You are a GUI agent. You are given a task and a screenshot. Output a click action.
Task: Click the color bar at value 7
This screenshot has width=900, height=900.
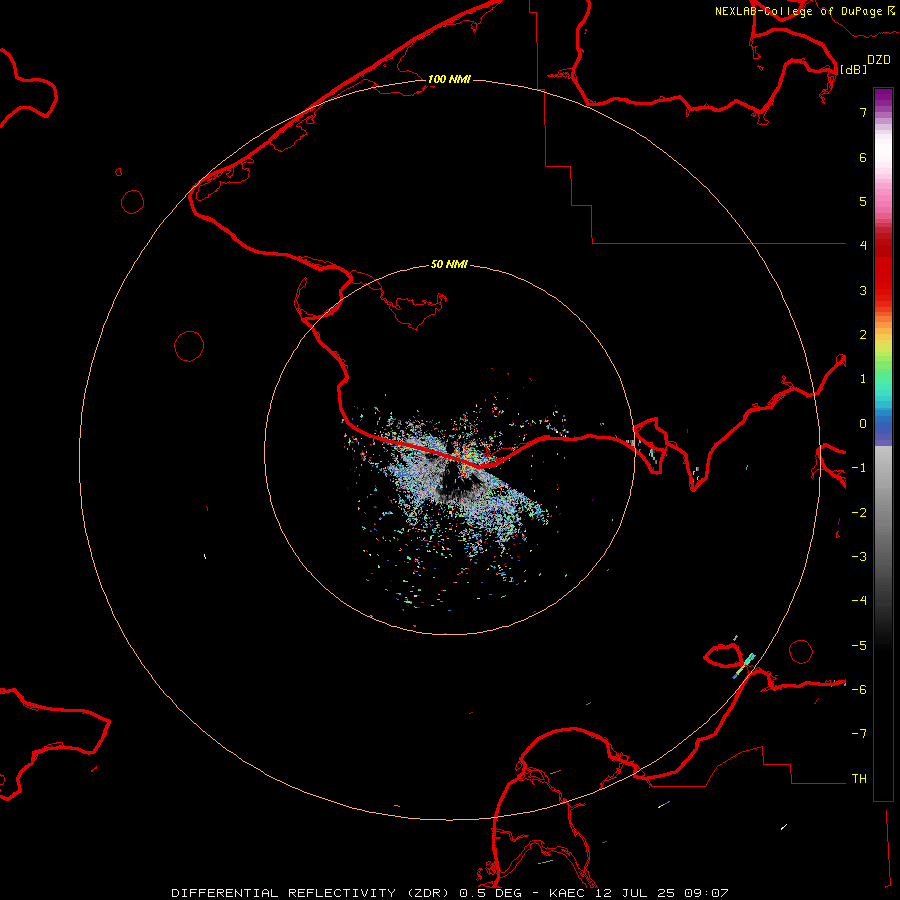click(883, 112)
